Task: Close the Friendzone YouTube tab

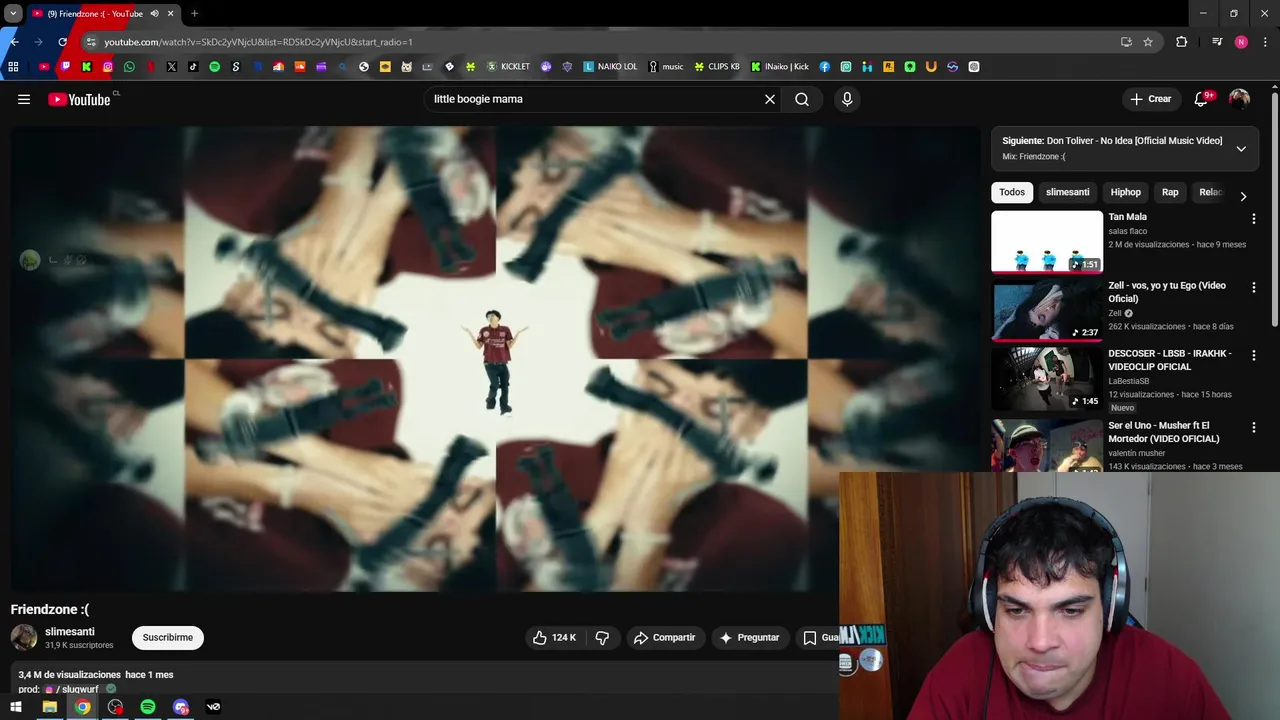Action: pos(170,13)
